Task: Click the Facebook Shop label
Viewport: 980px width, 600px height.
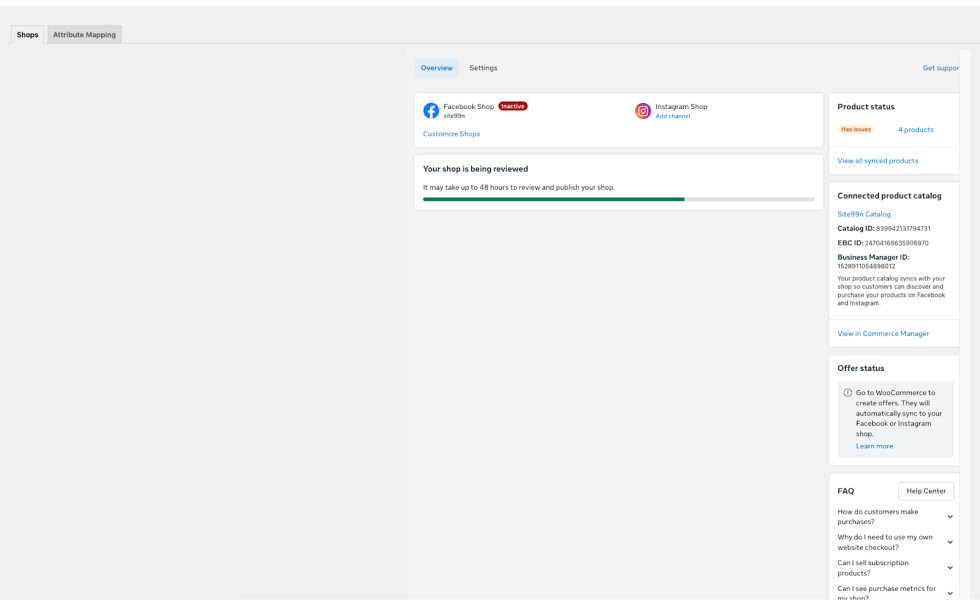Action: click(468, 106)
